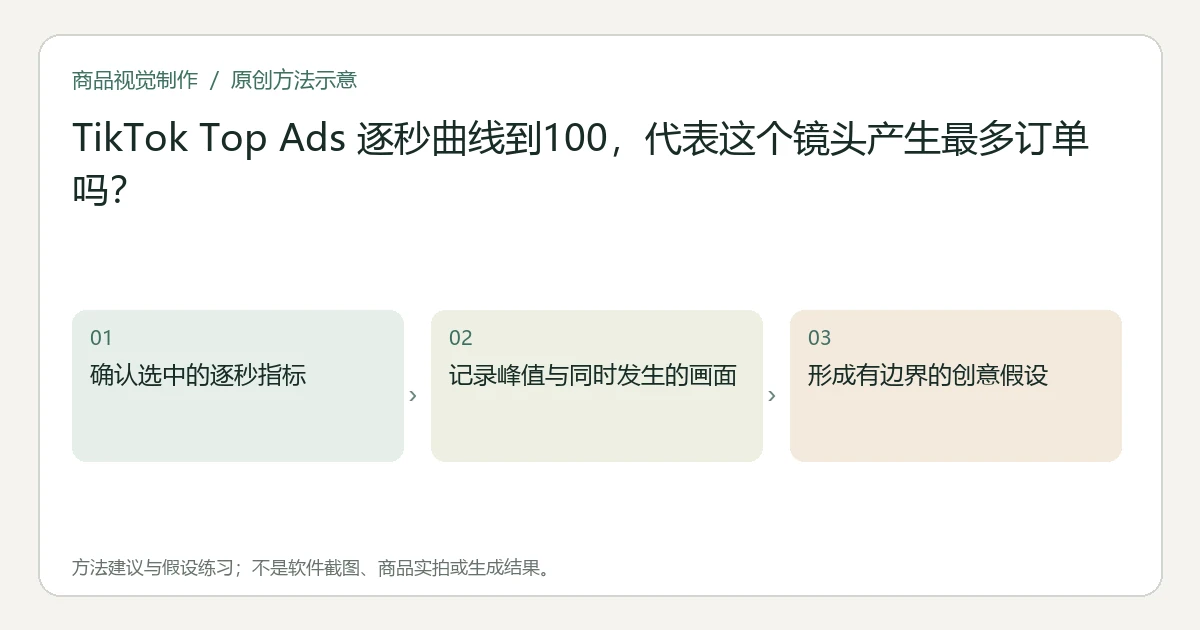Click the step number 02
The width and height of the screenshot is (1200, 630).
461,338
